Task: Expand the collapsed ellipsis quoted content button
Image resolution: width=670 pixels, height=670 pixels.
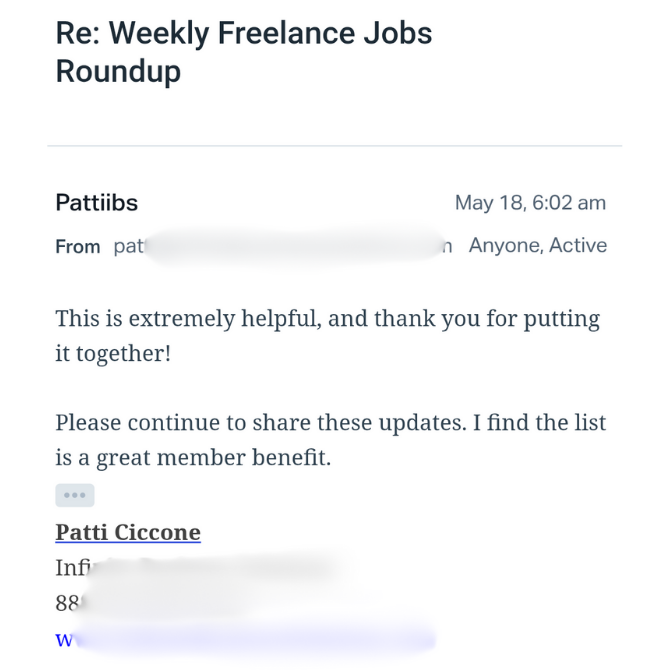Action: pyautogui.click(x=75, y=495)
